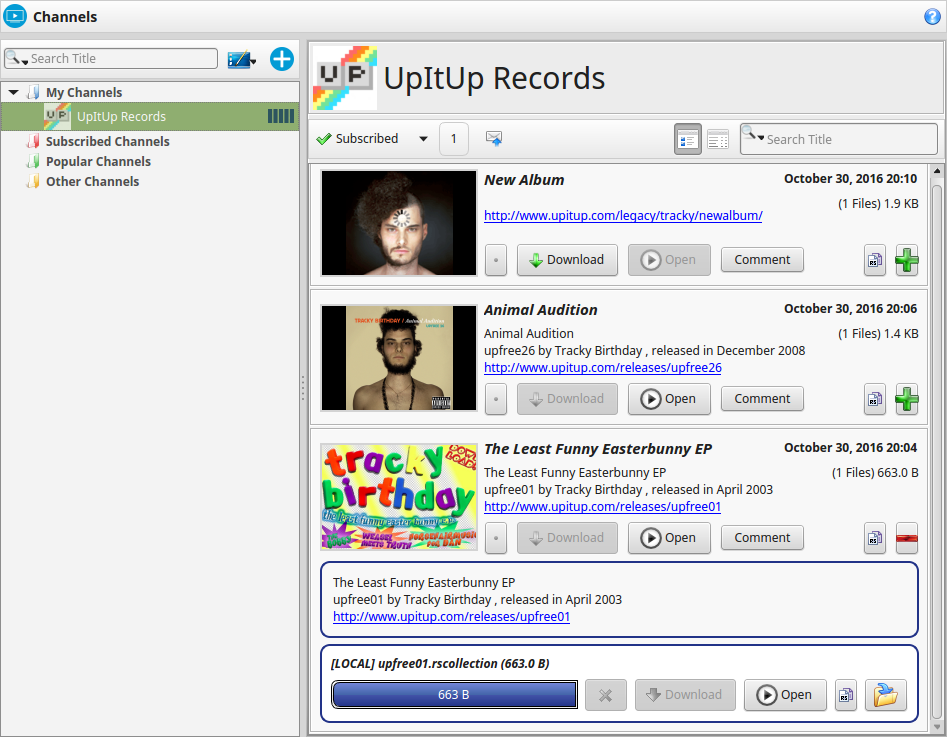Toggle read marker dot on New Album post
The height and width of the screenshot is (737, 947).
click(496, 260)
